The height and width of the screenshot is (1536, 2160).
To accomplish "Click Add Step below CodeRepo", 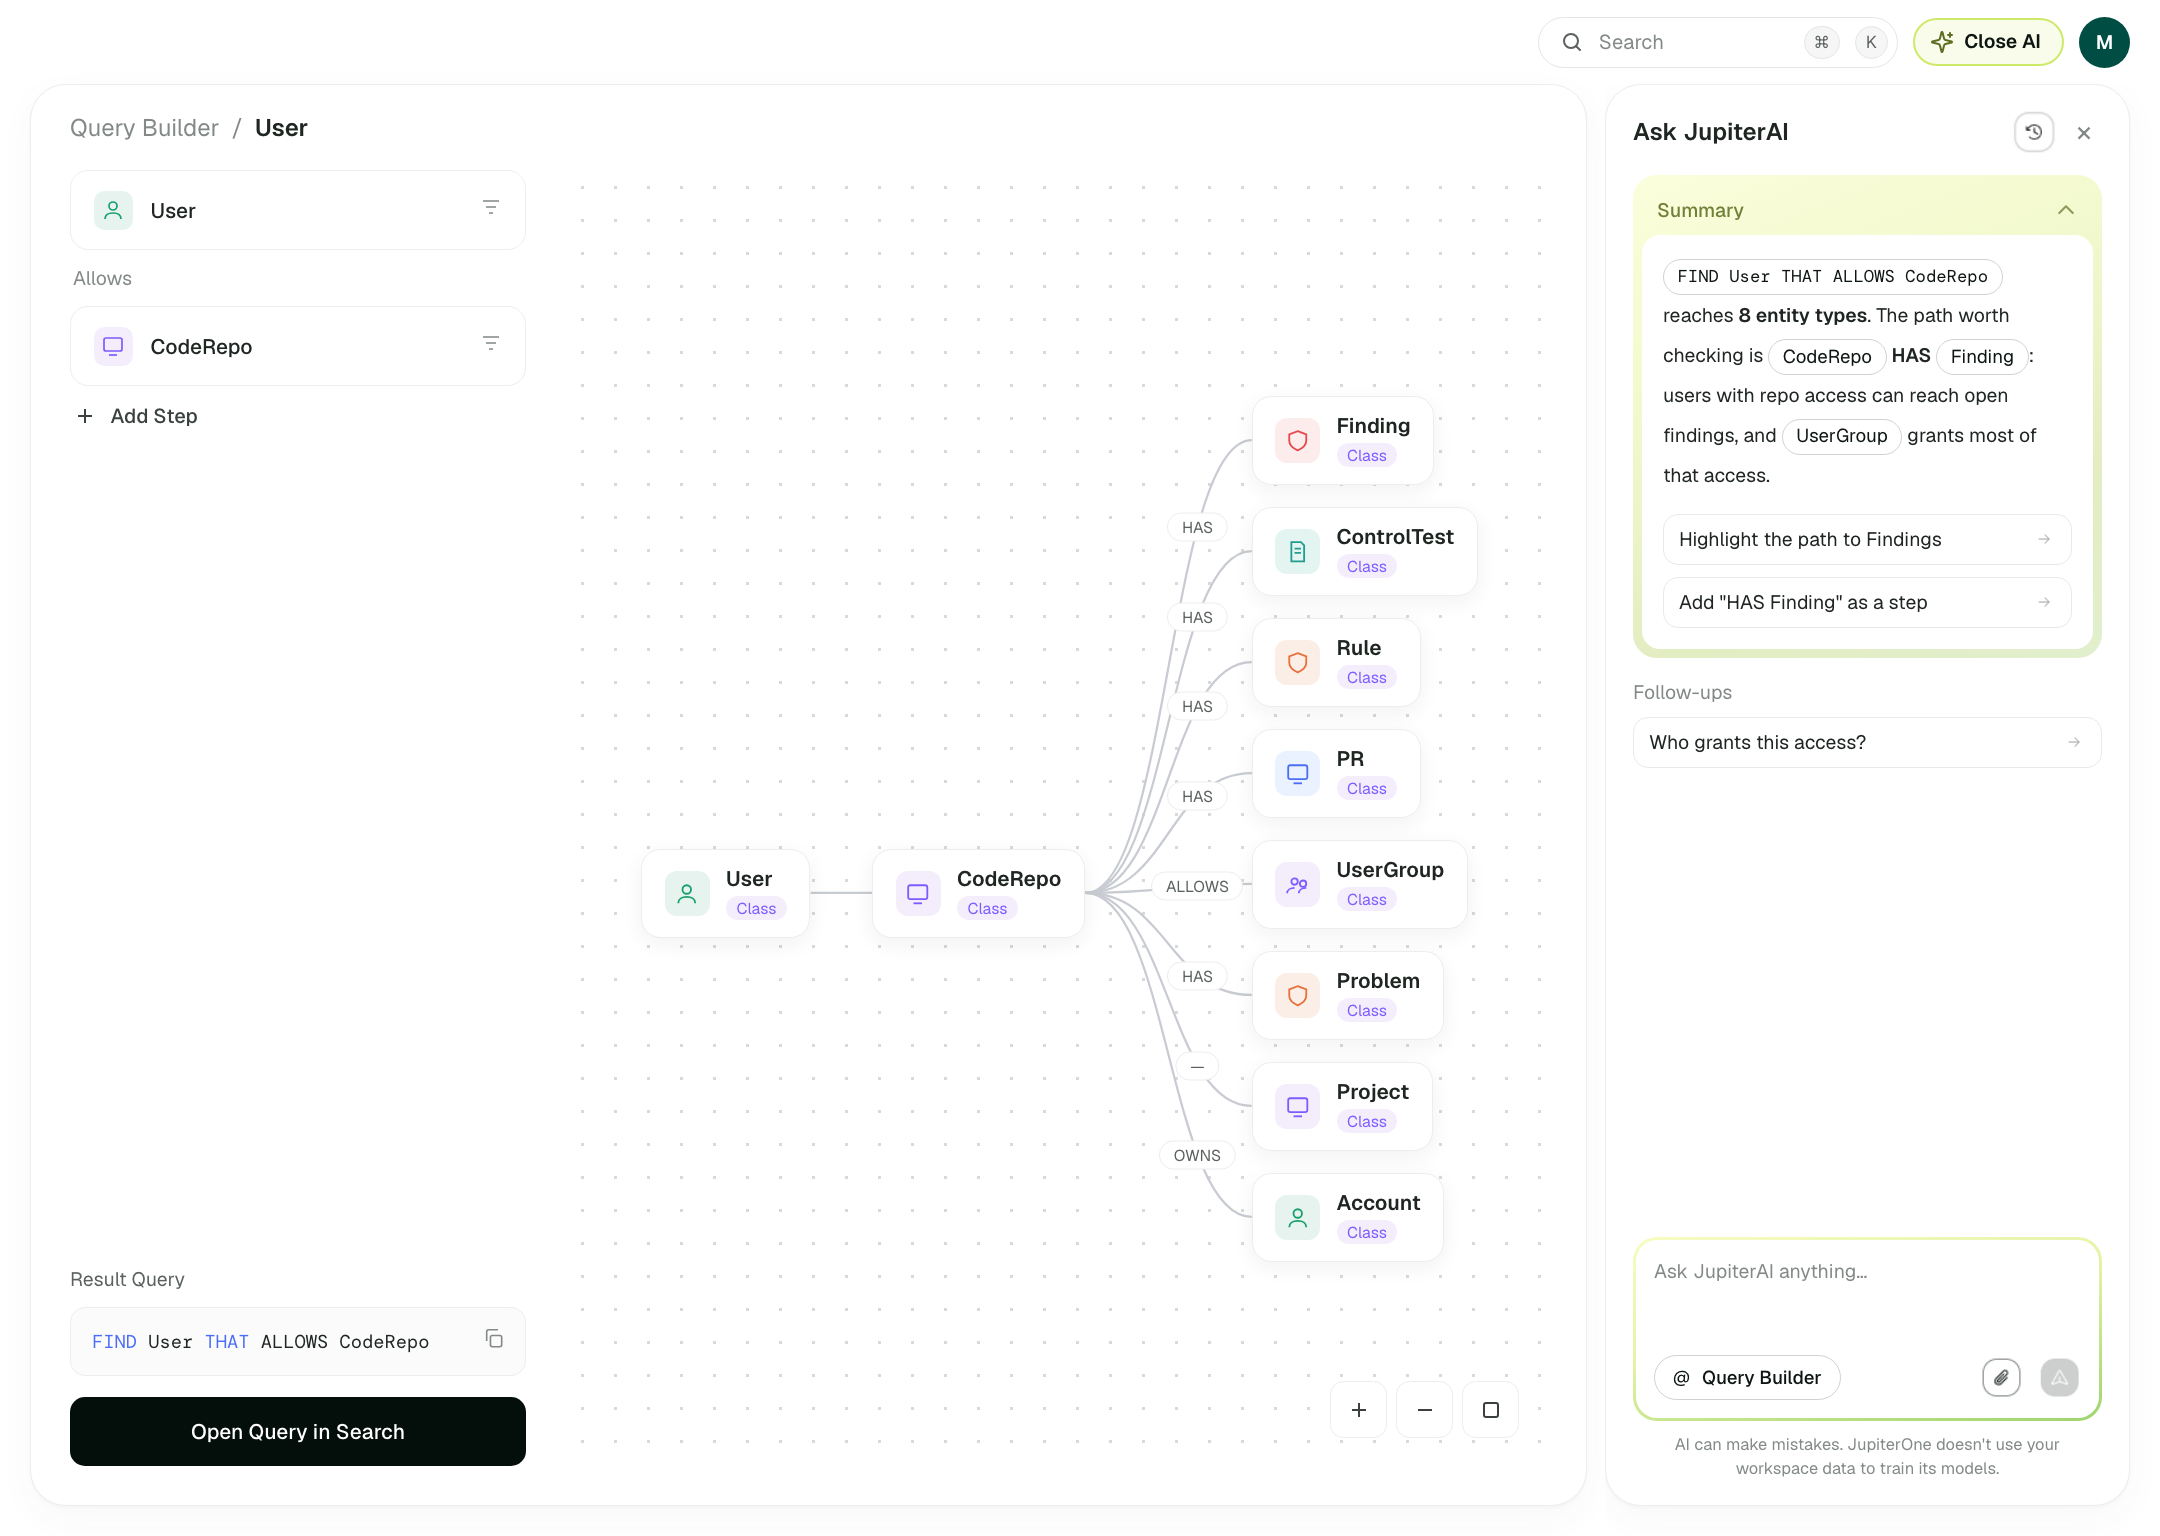I will (138, 416).
